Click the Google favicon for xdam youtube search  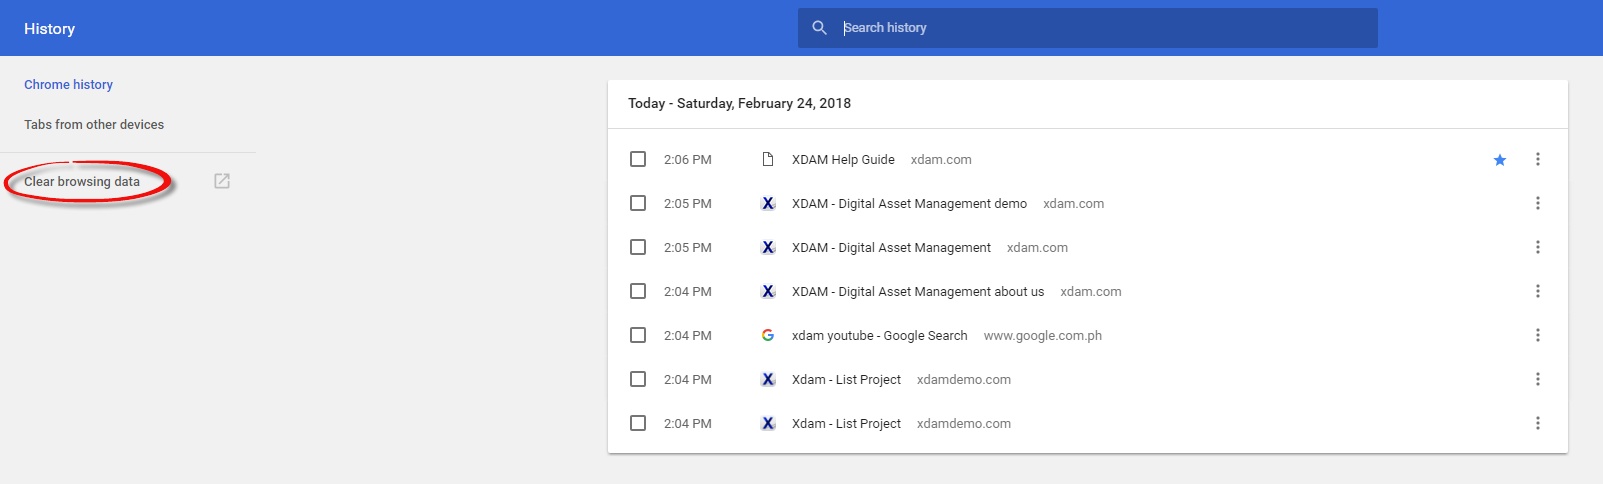coord(768,336)
